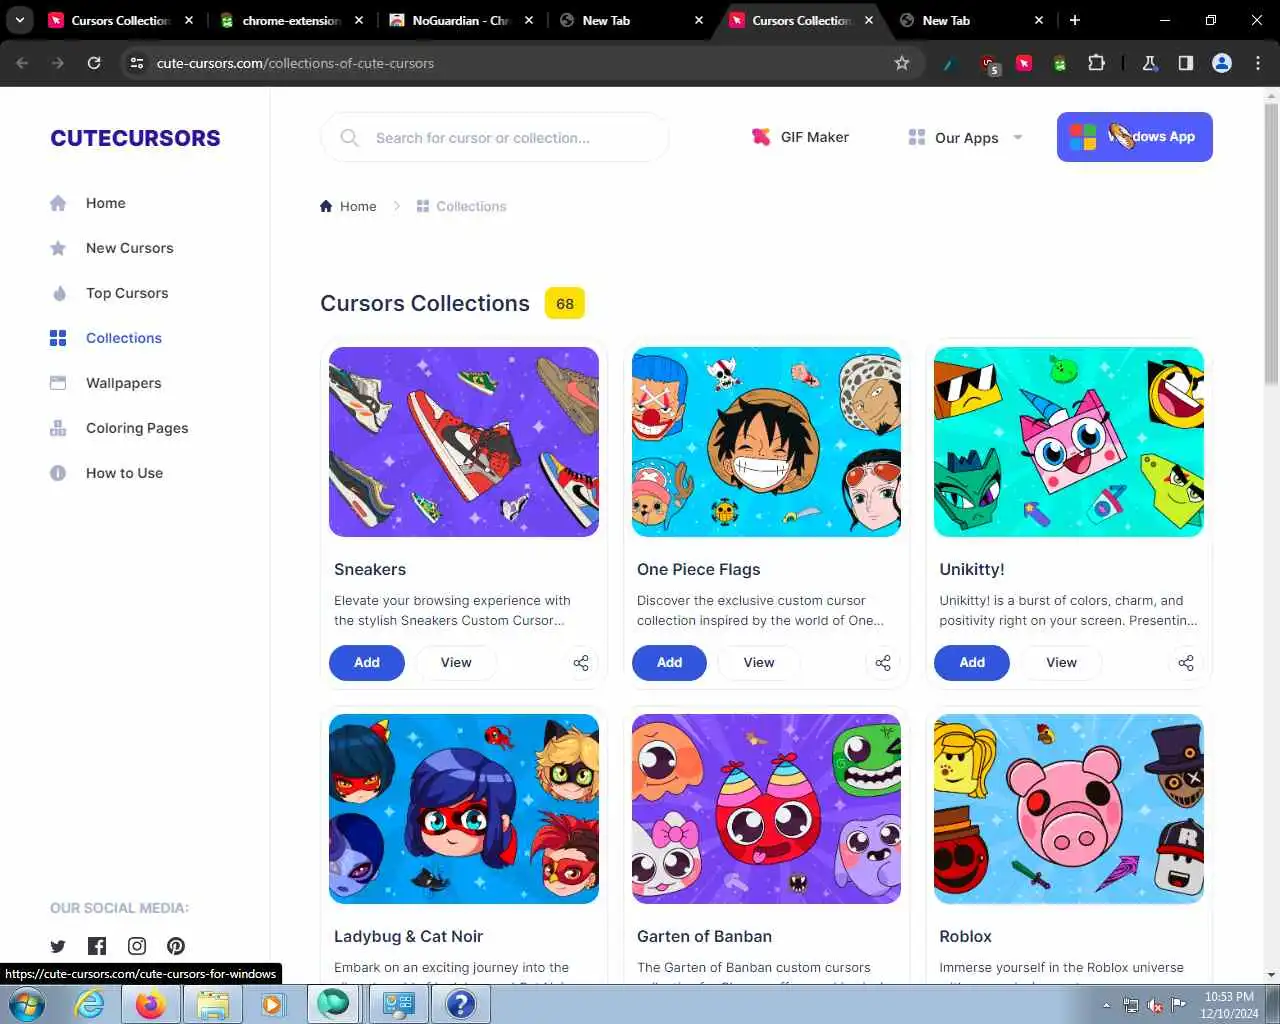
Task: Share the Unikitty! collection
Action: click(1186, 663)
